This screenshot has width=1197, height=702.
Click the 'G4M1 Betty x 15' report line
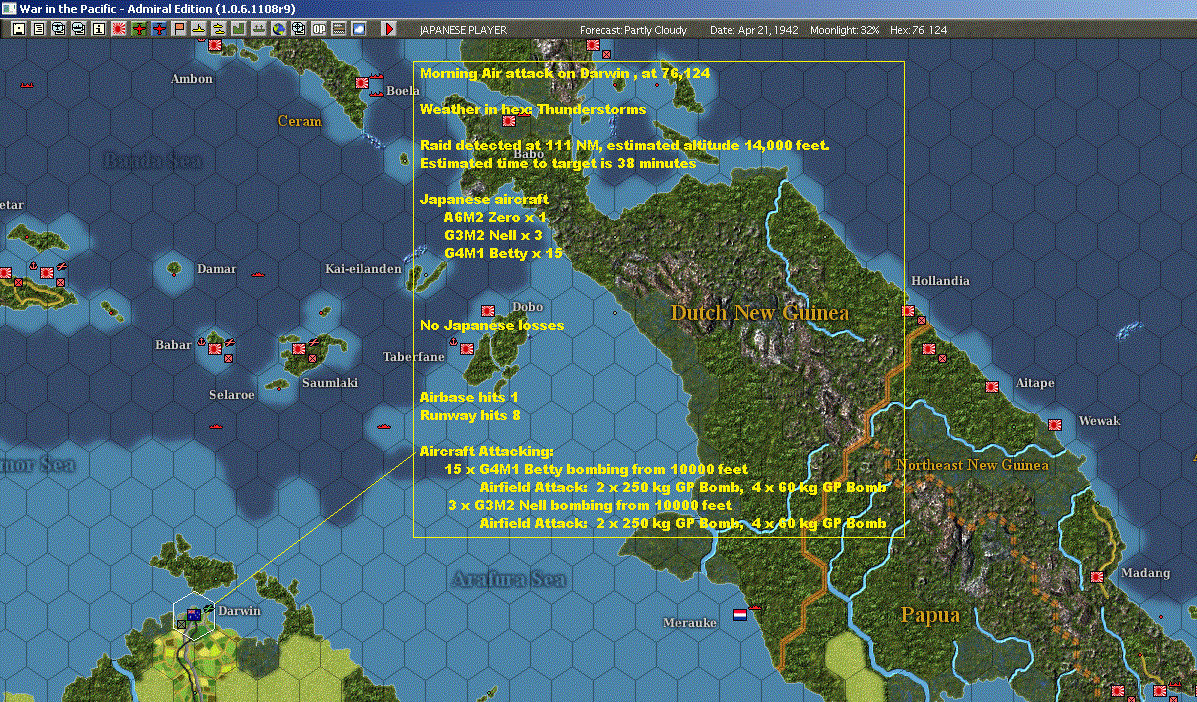[x=503, y=253]
